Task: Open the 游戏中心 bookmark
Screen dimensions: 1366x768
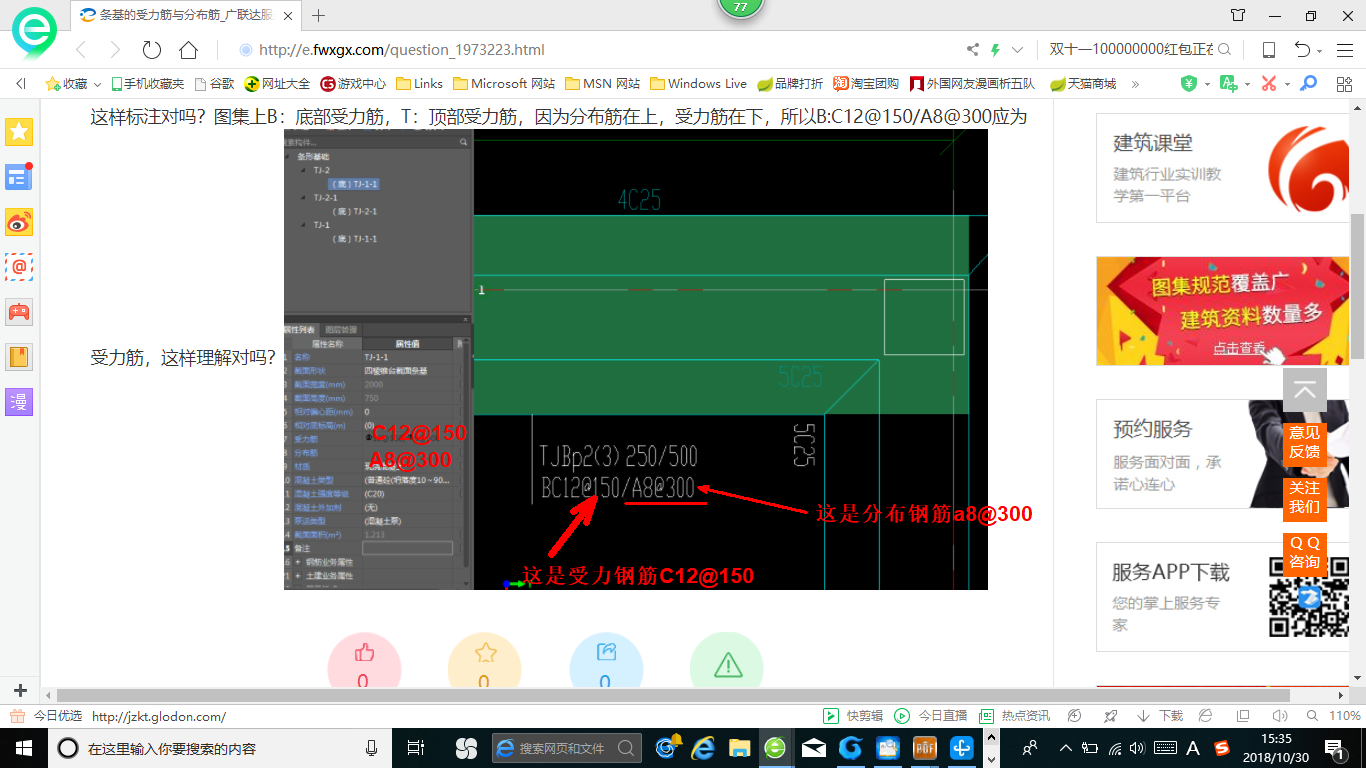Action: coord(353,84)
